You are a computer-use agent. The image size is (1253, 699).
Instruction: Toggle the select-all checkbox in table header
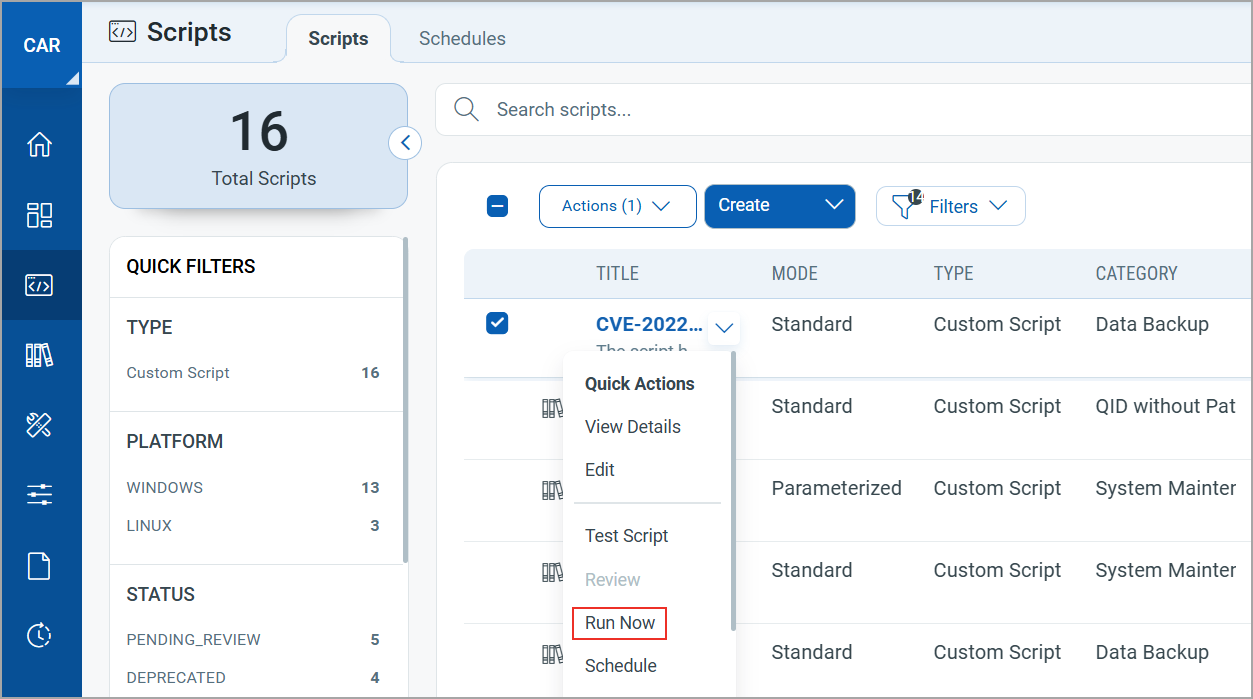click(x=497, y=206)
